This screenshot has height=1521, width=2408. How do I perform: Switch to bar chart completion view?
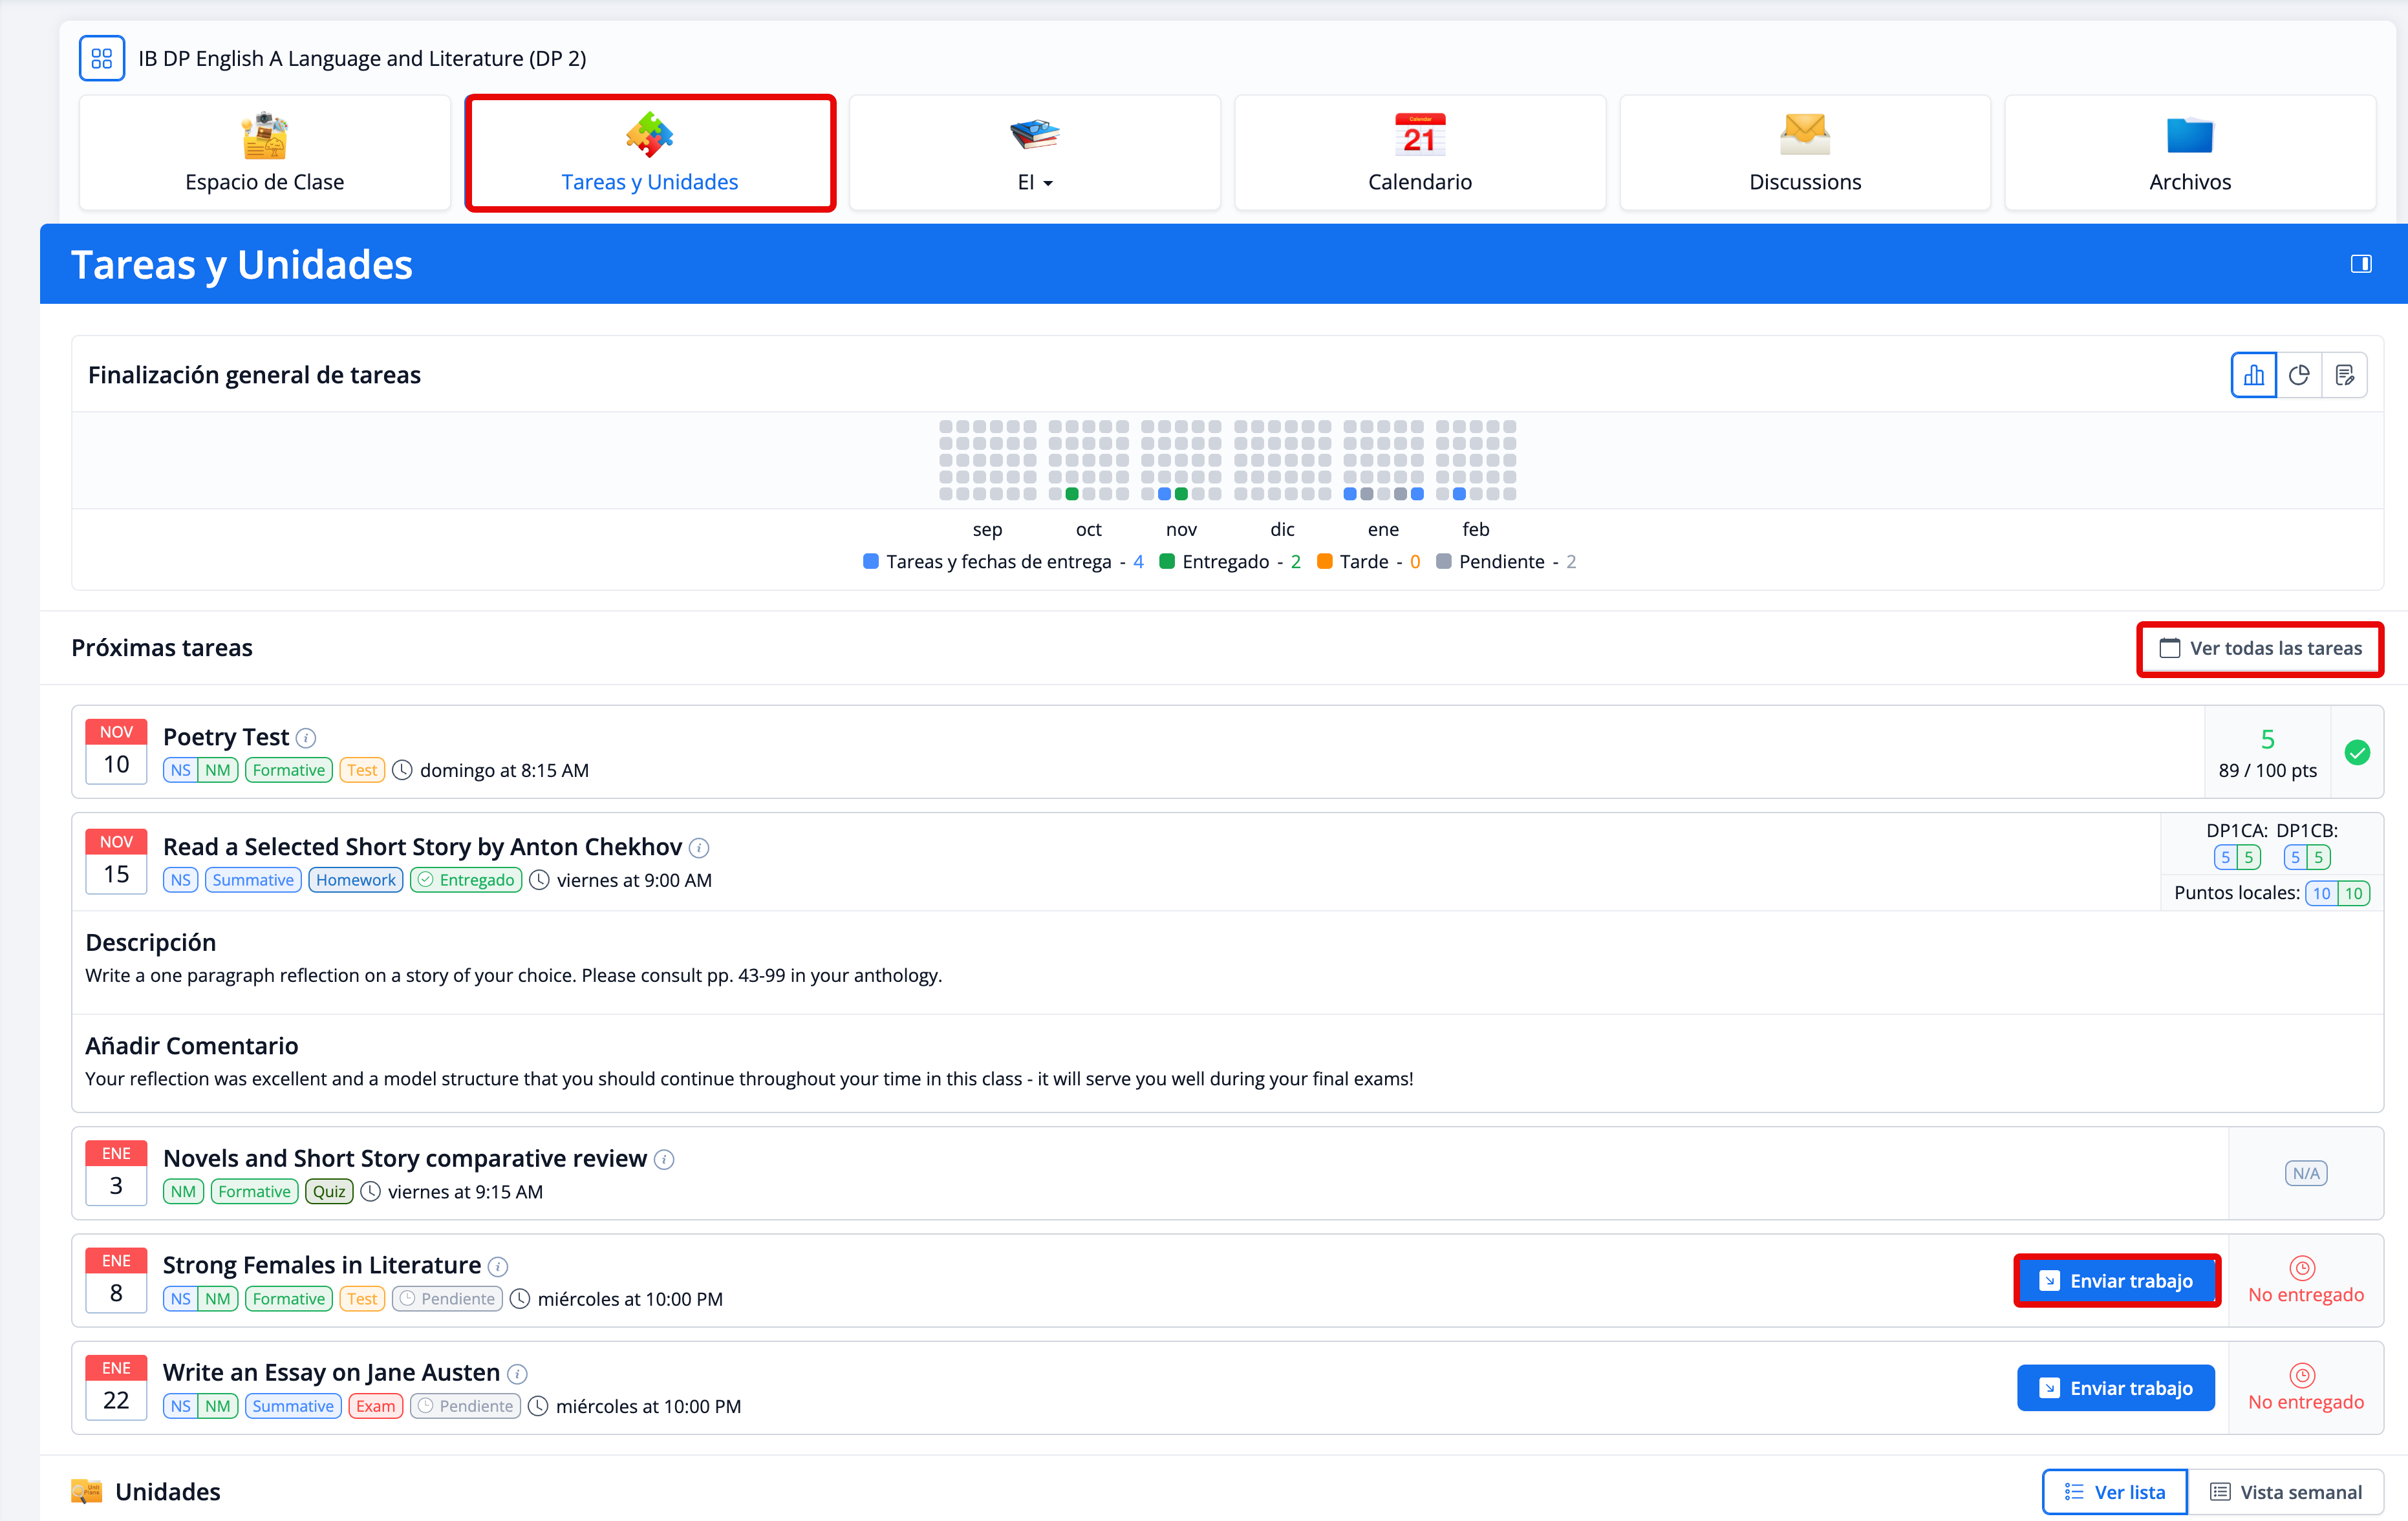click(2253, 375)
